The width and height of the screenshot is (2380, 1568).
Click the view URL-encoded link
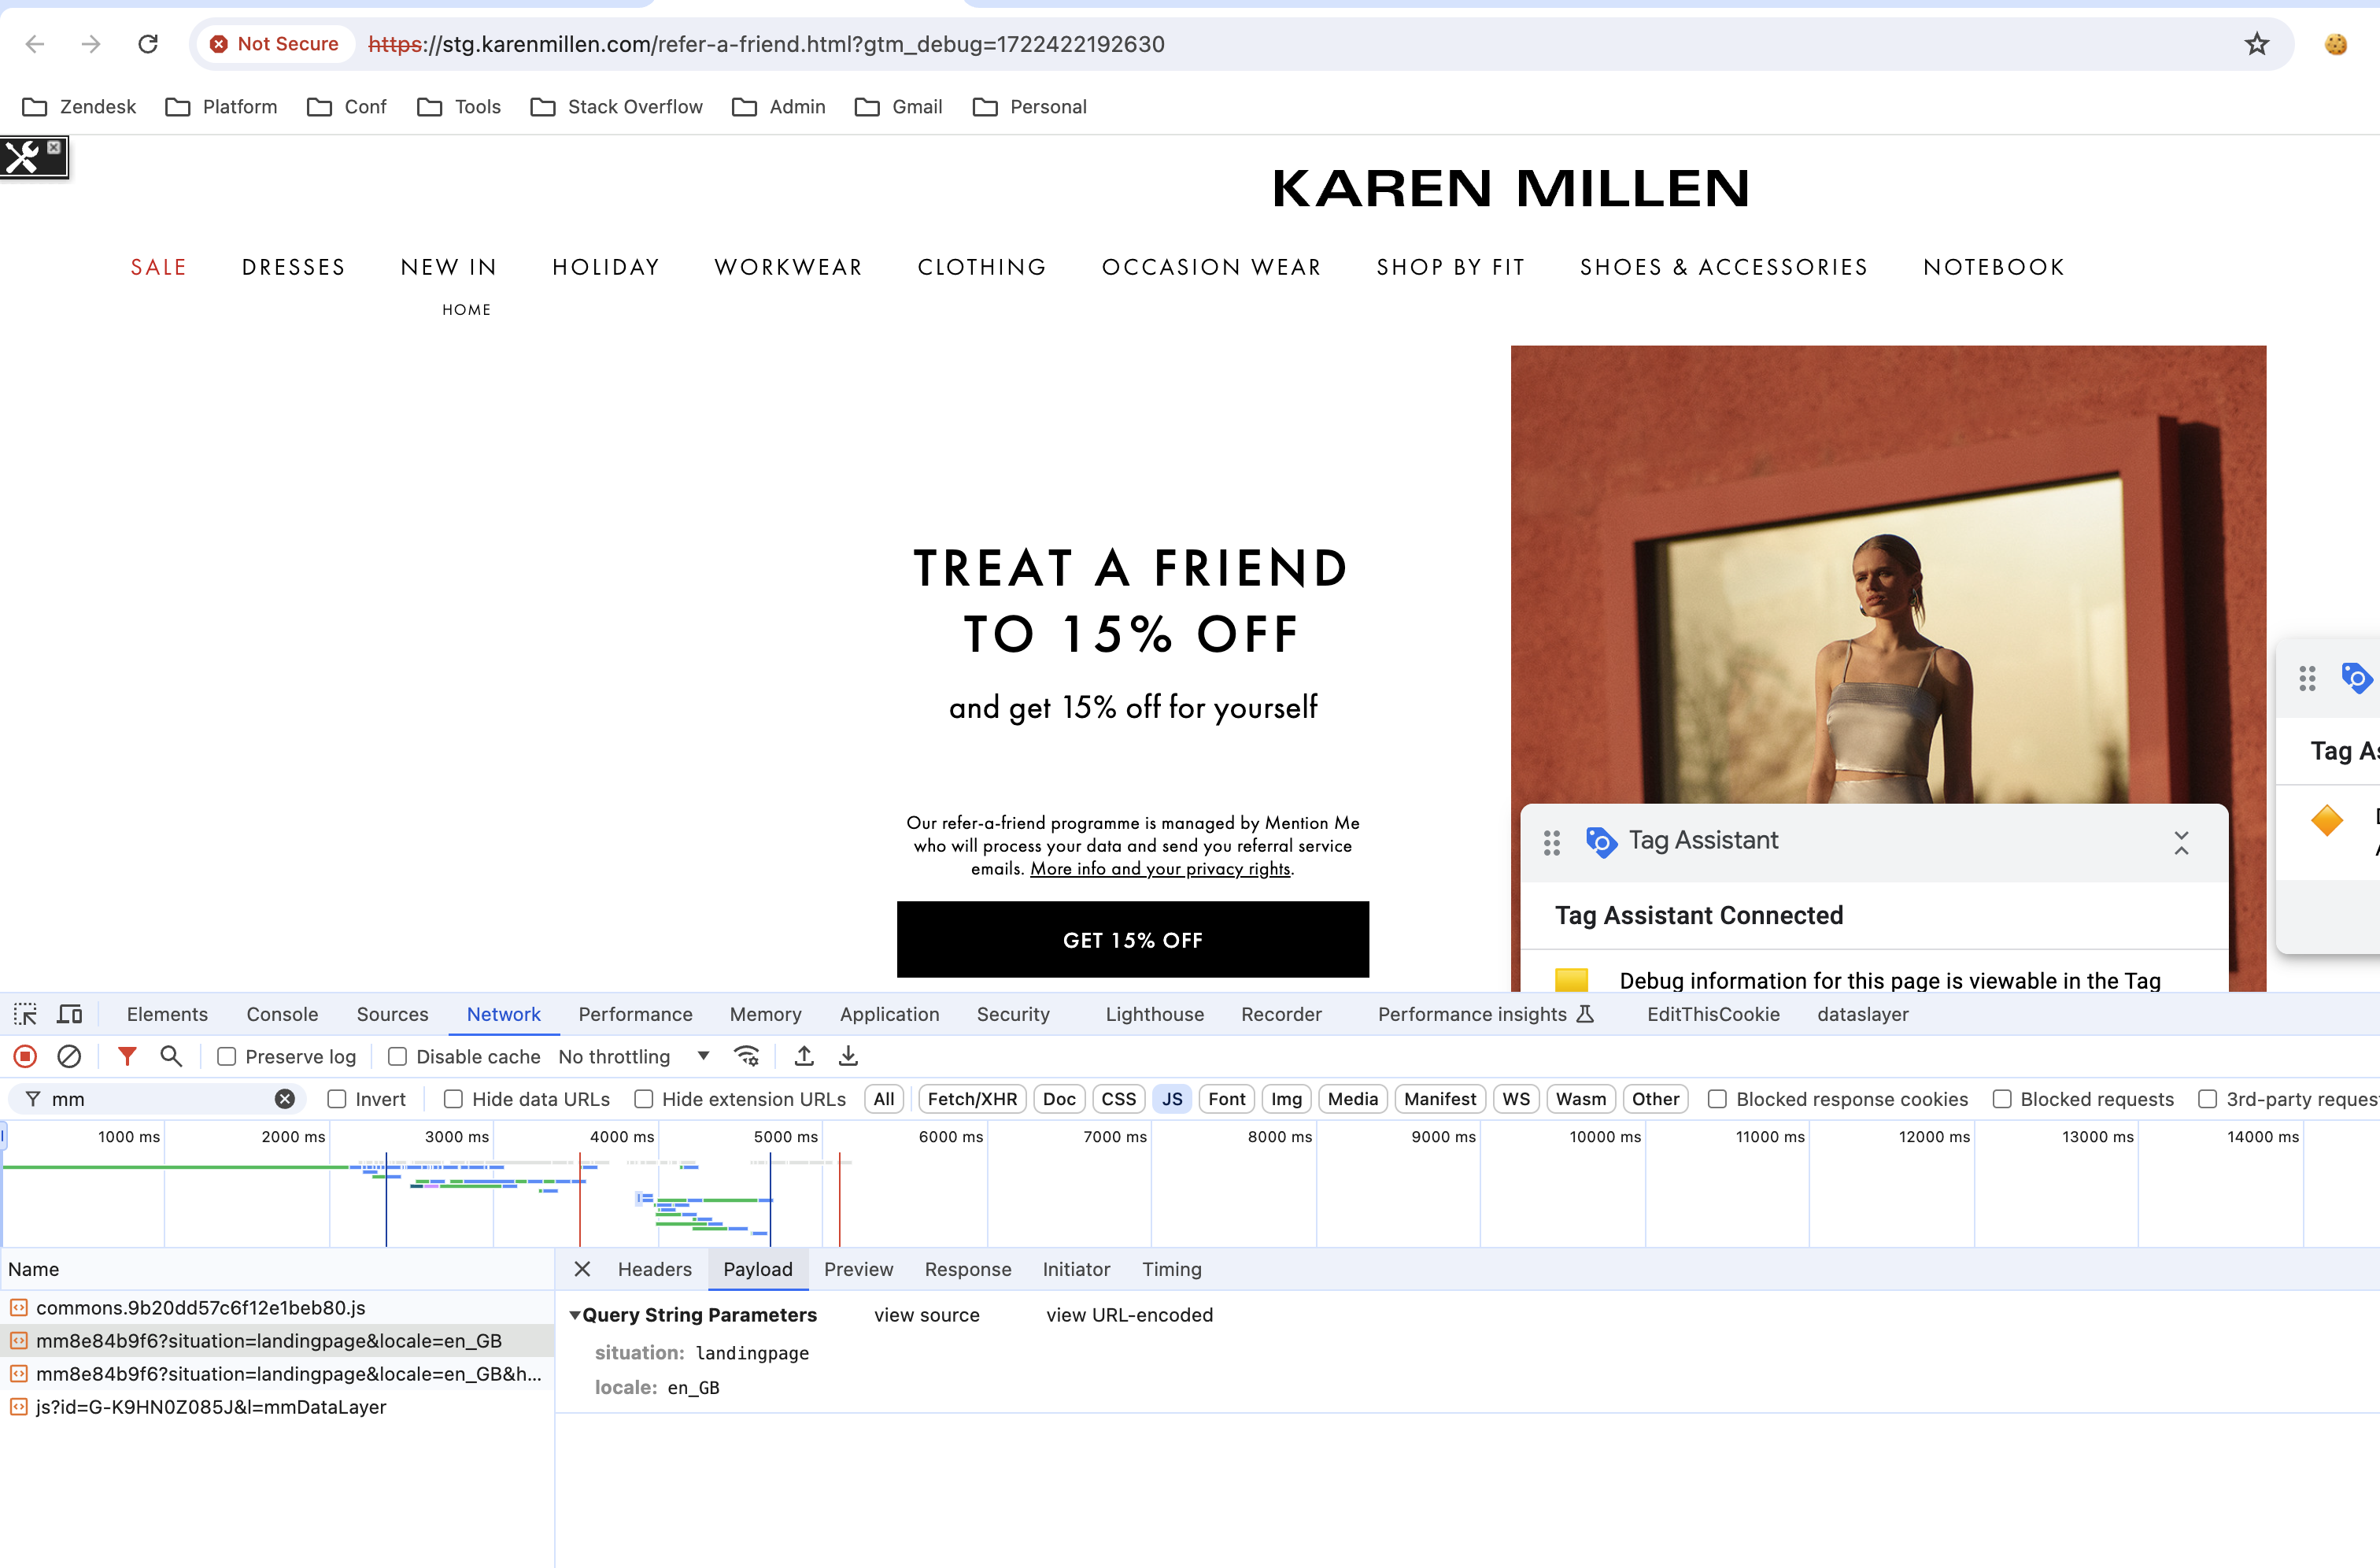[1129, 1316]
